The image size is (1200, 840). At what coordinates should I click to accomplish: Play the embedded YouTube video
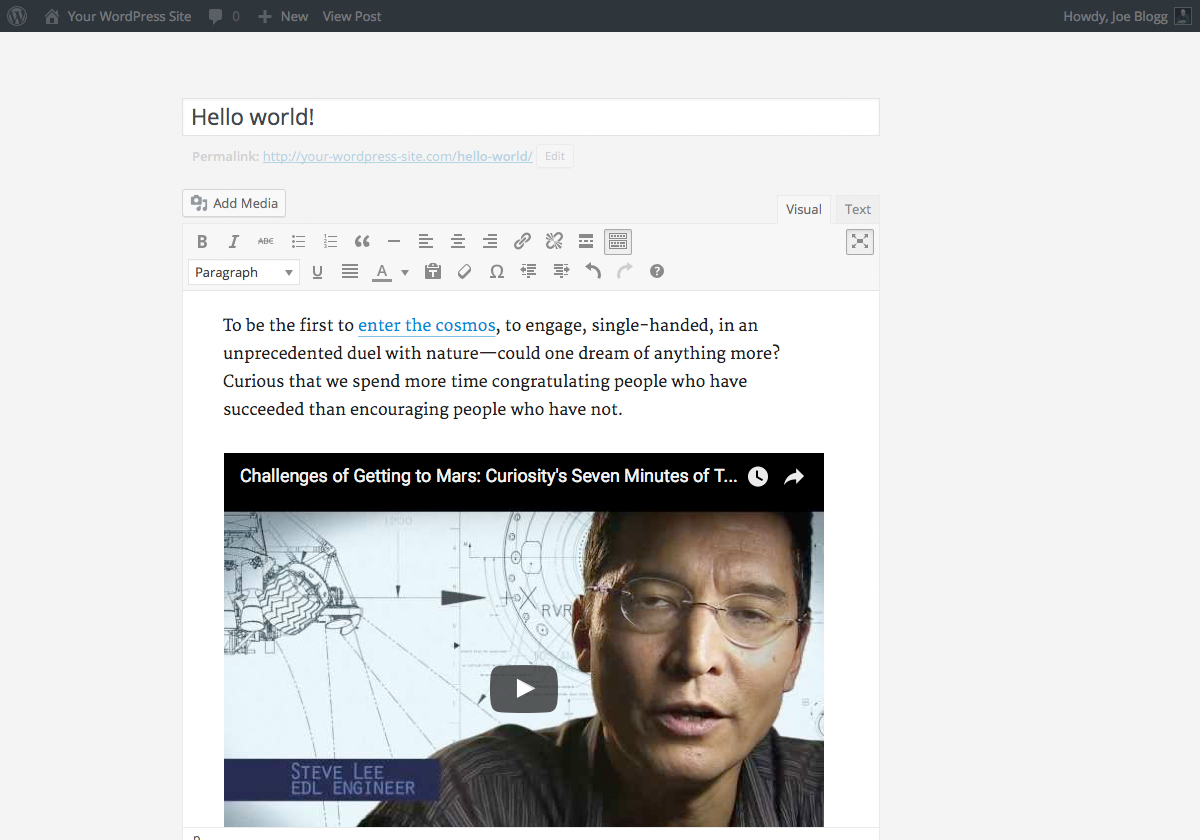point(524,688)
